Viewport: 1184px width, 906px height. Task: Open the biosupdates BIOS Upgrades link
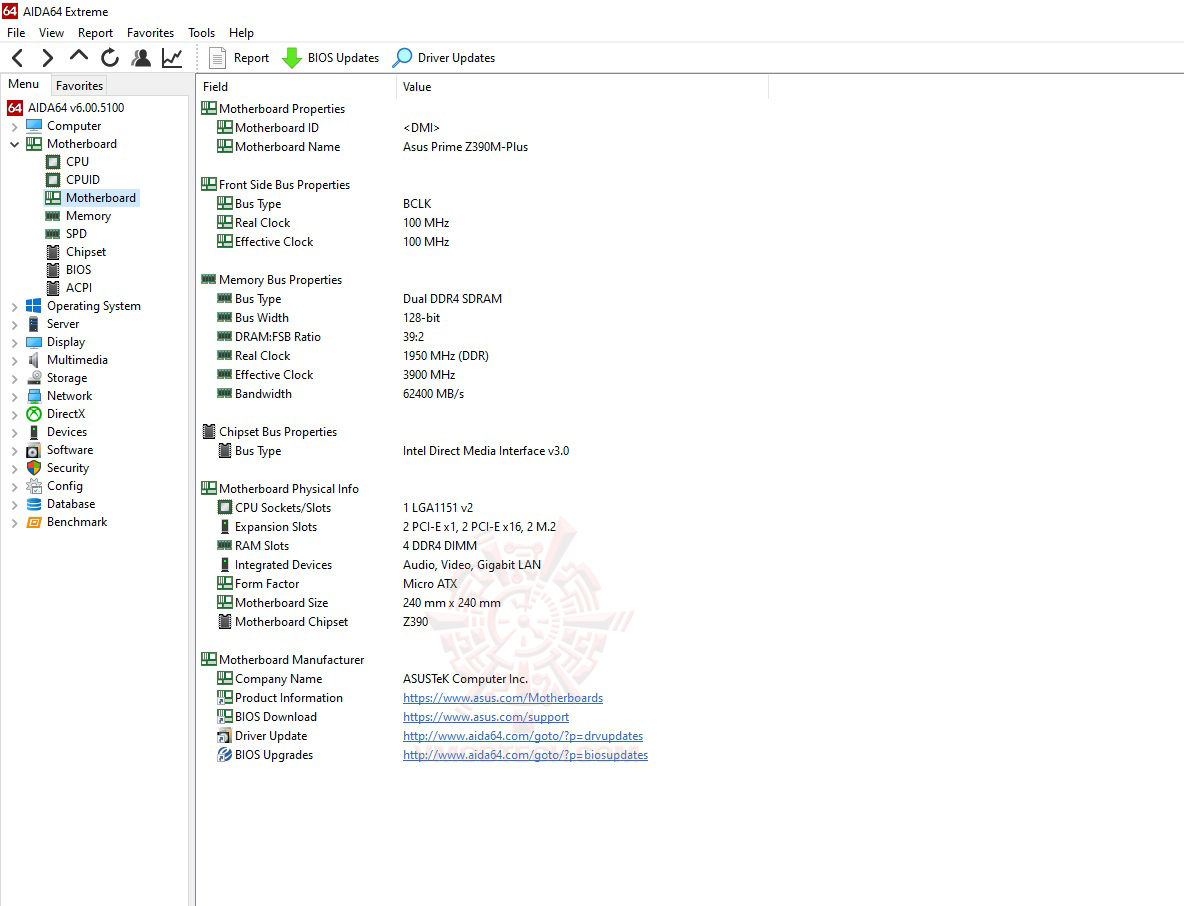525,754
